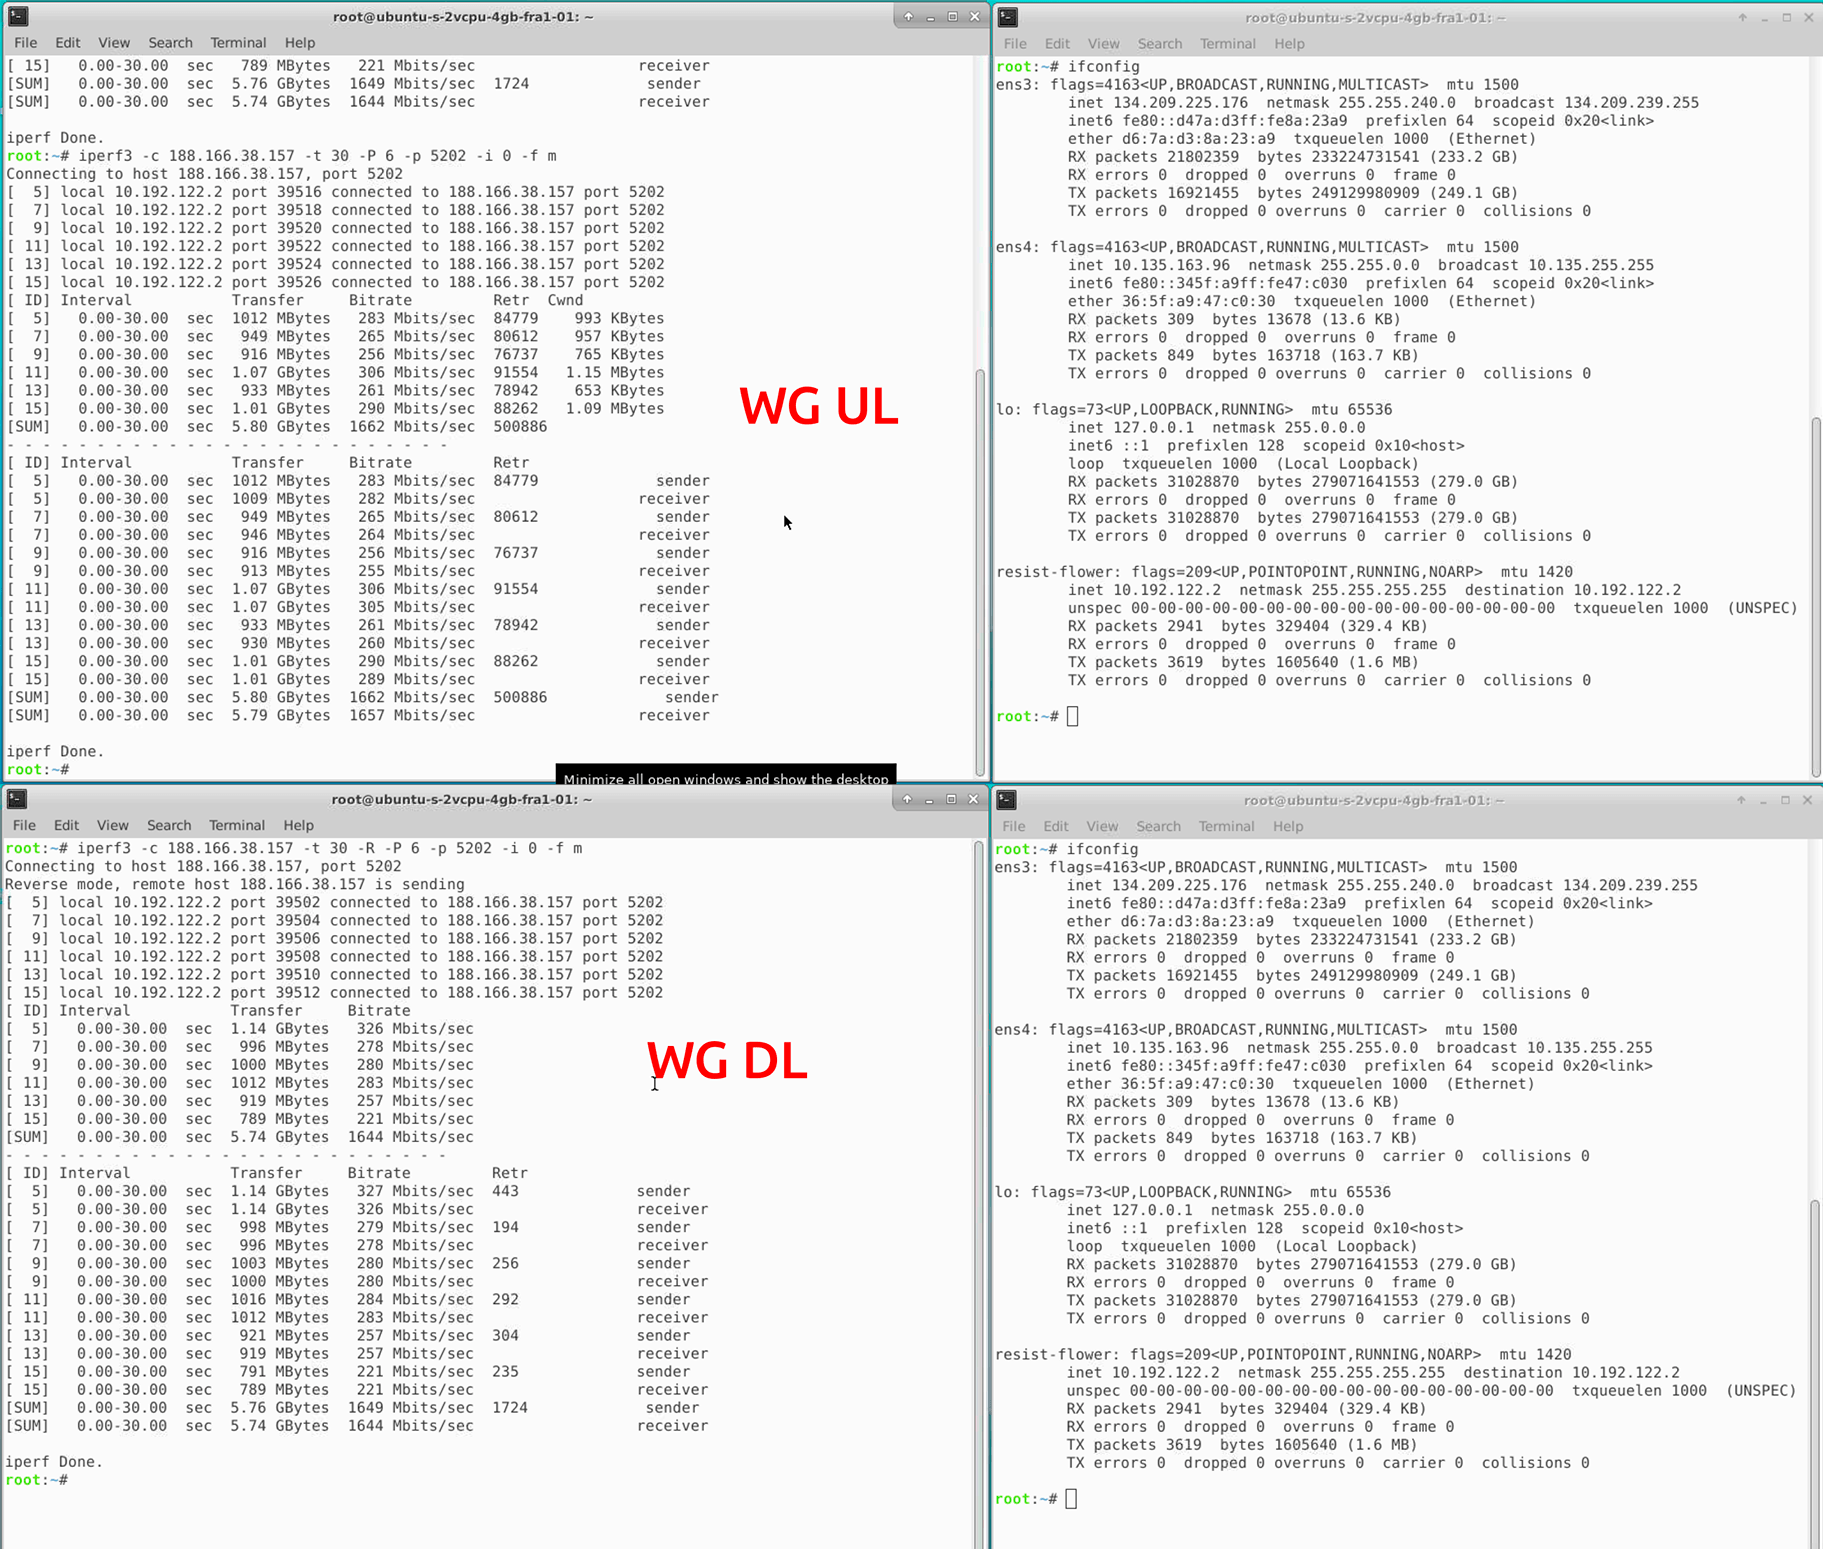Click the terminal icon in WG UL window title bar
This screenshot has height=1549, width=1823.
click(18, 16)
